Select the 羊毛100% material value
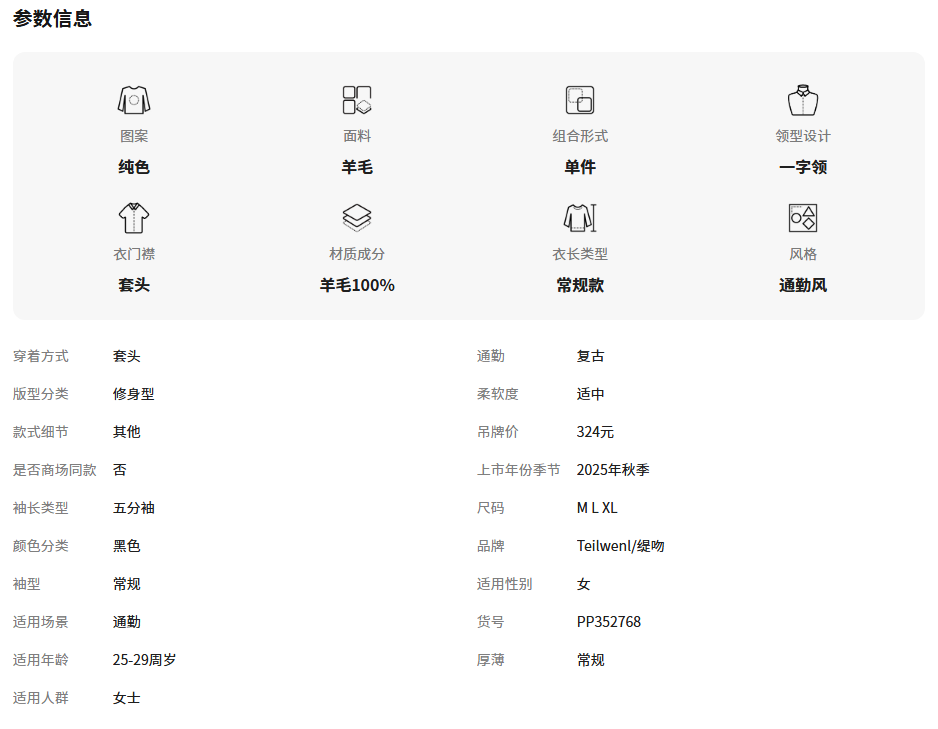Viewport: 938px width, 729px height. 357,285
